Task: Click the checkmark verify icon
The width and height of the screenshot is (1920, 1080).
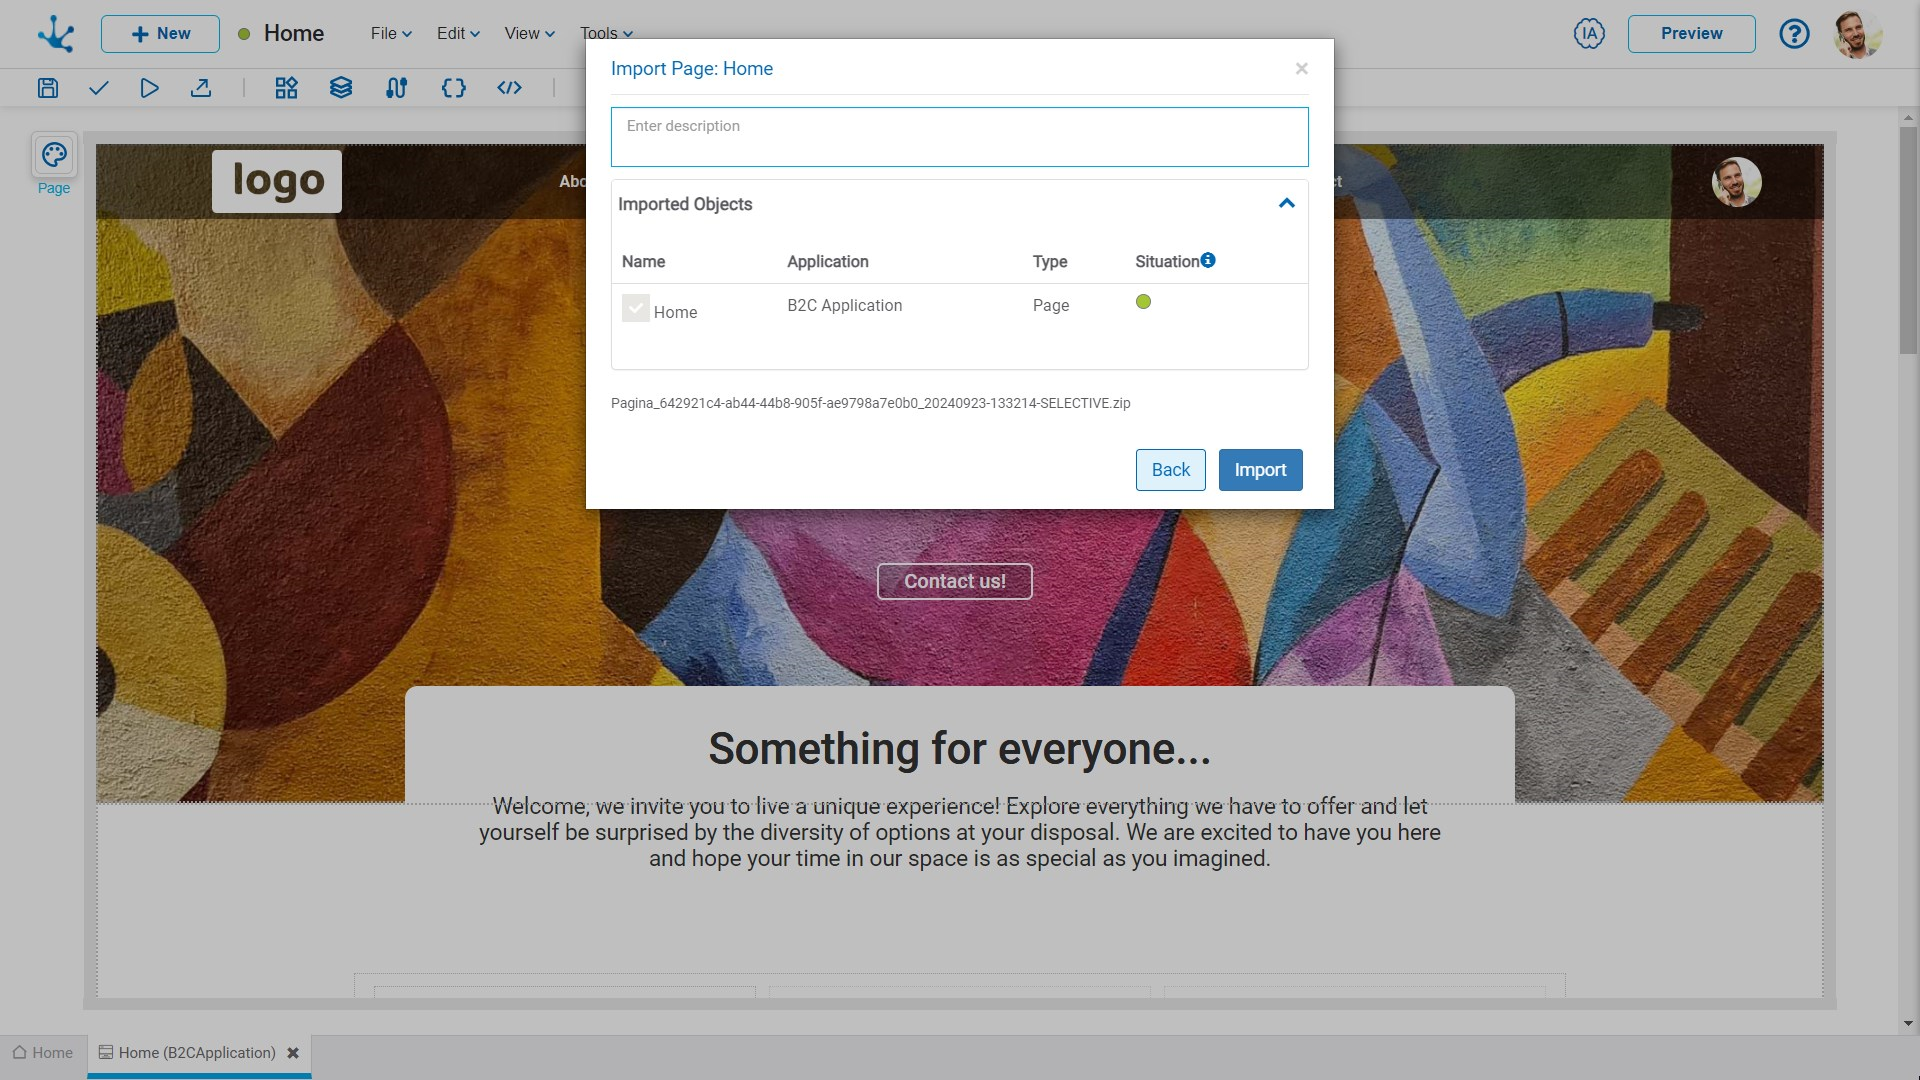Action: coord(98,88)
